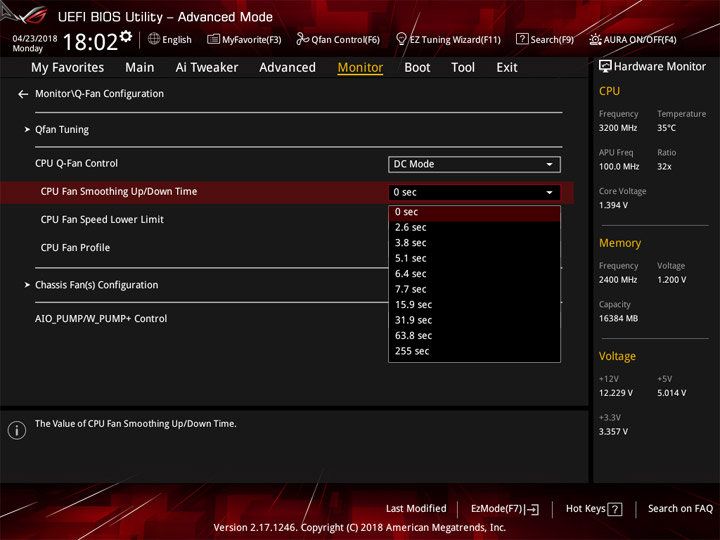
Task: Open the Exit tab
Action: click(507, 68)
